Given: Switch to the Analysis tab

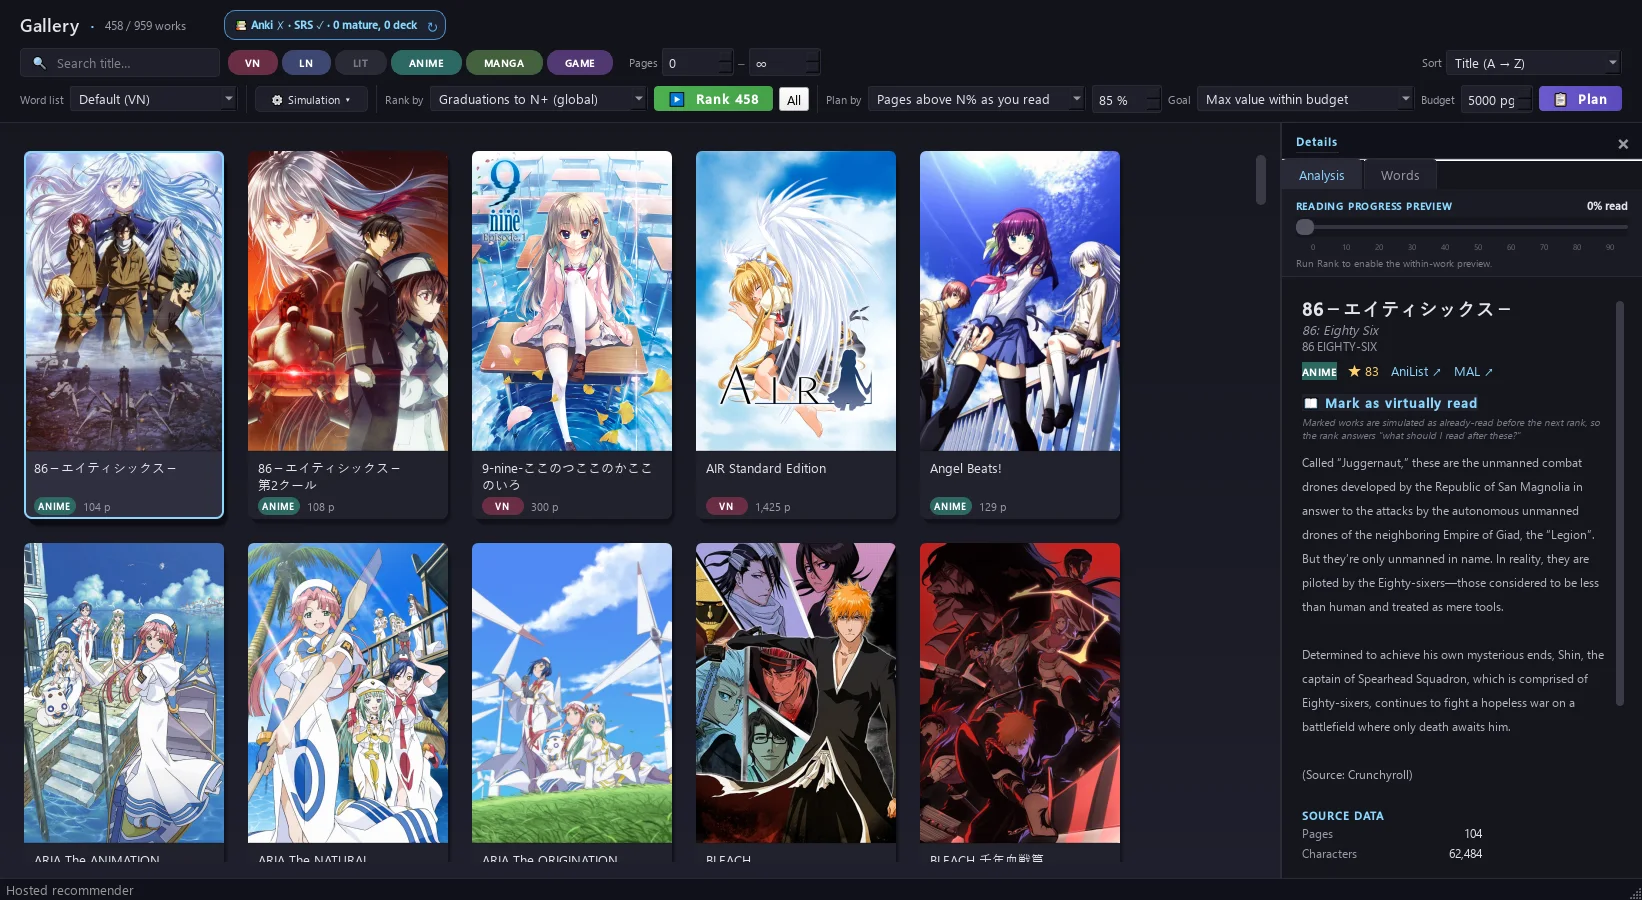Looking at the screenshot, I should 1321,175.
